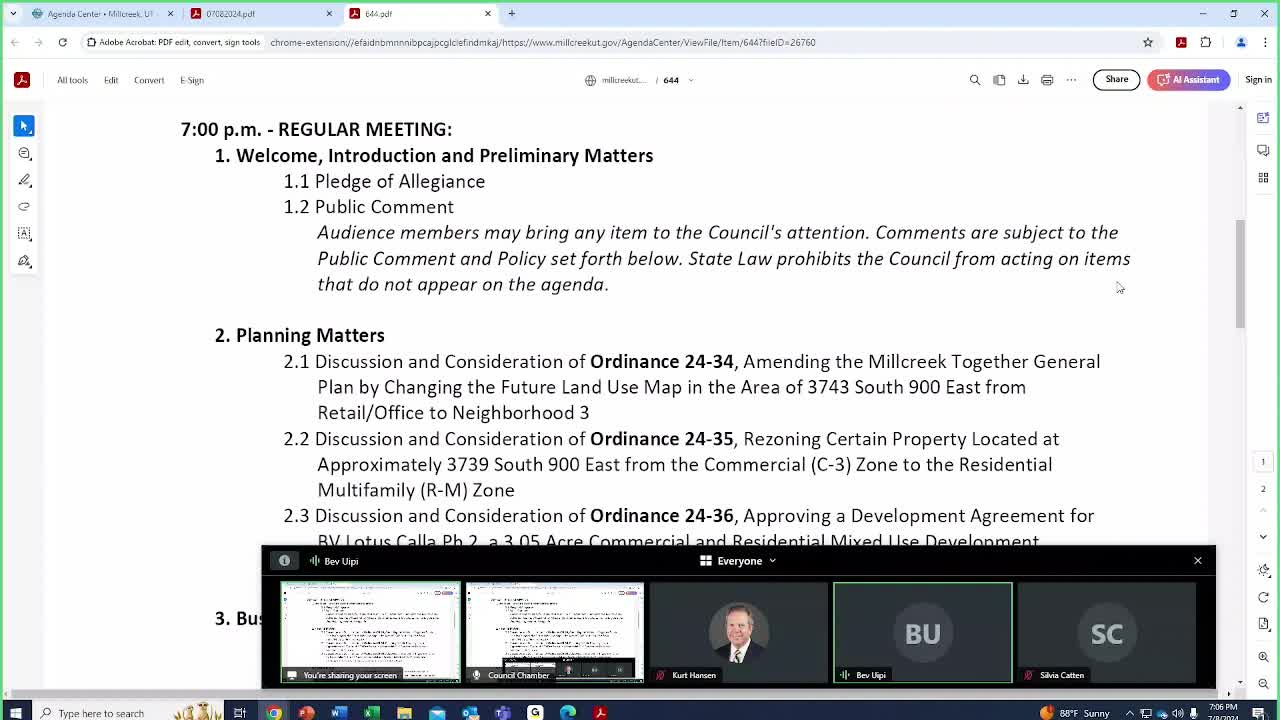The image size is (1280, 720).
Task: Click the print icon in Acrobat toolbar
Action: [1047, 80]
